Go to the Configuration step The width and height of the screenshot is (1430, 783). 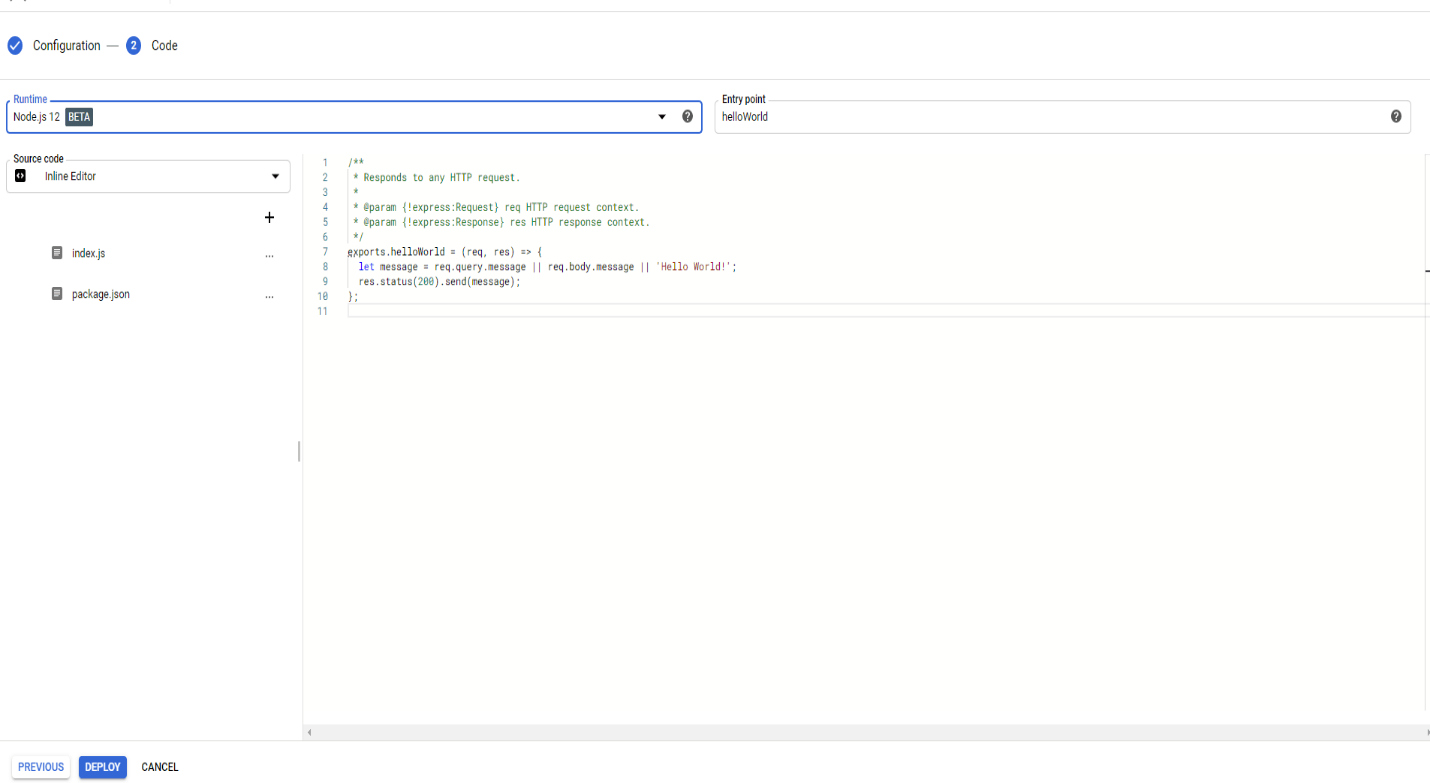click(x=66, y=45)
